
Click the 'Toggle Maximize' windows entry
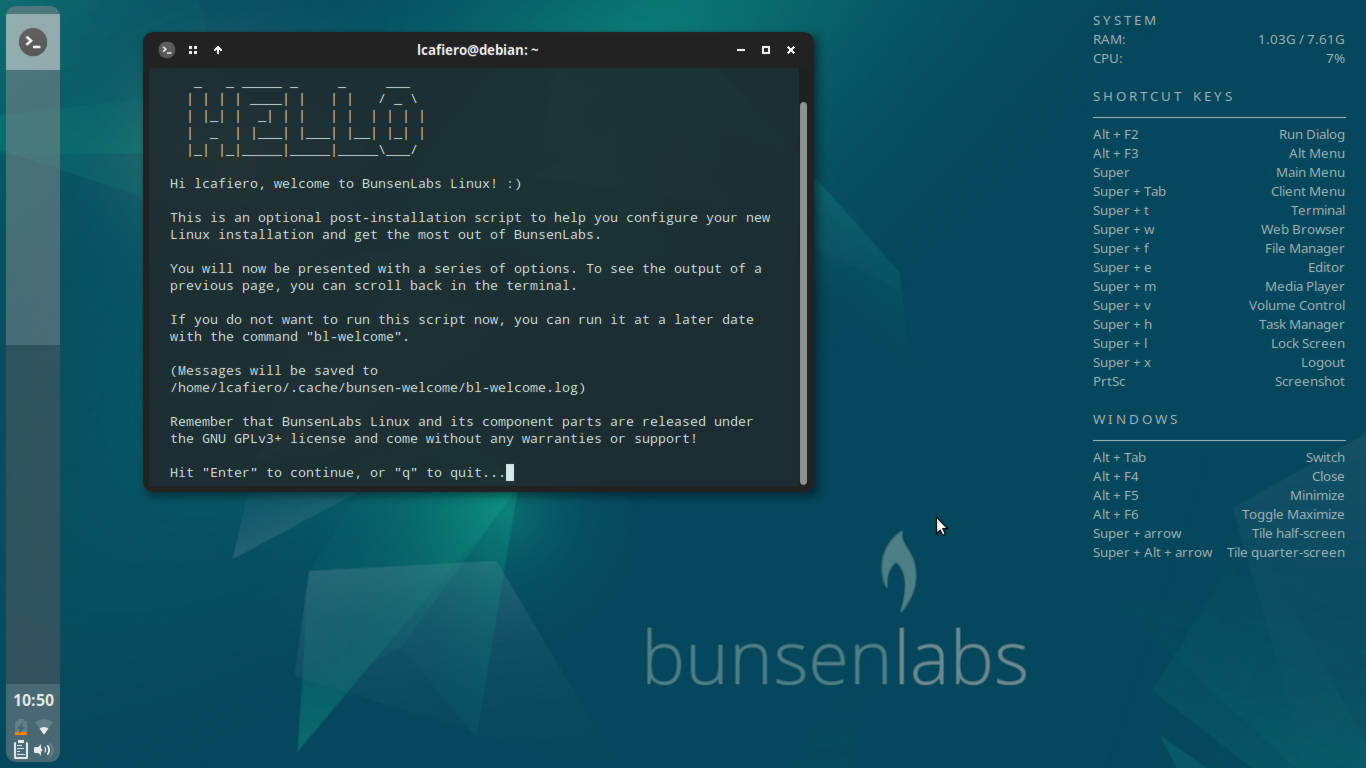(x=1293, y=515)
